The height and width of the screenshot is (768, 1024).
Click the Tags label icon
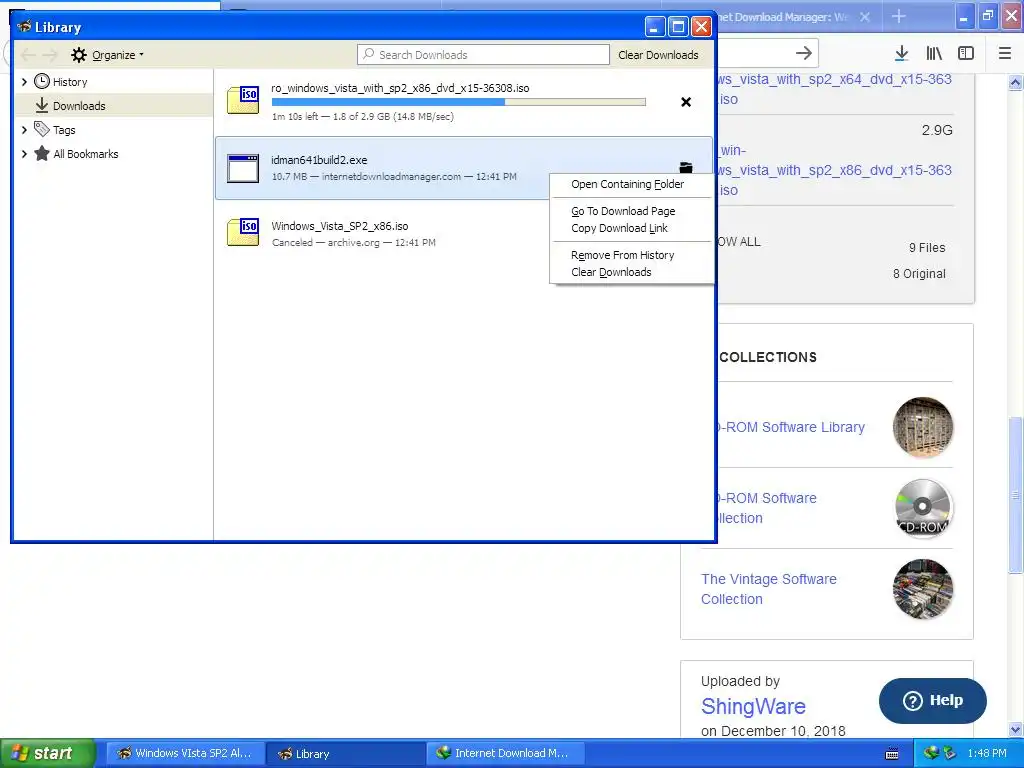tap(42, 129)
